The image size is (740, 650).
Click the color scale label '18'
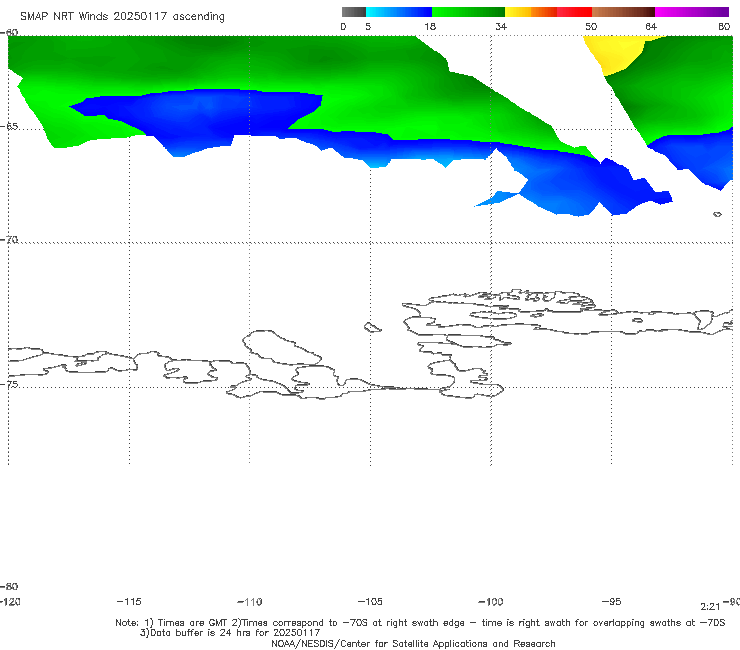pos(429,26)
